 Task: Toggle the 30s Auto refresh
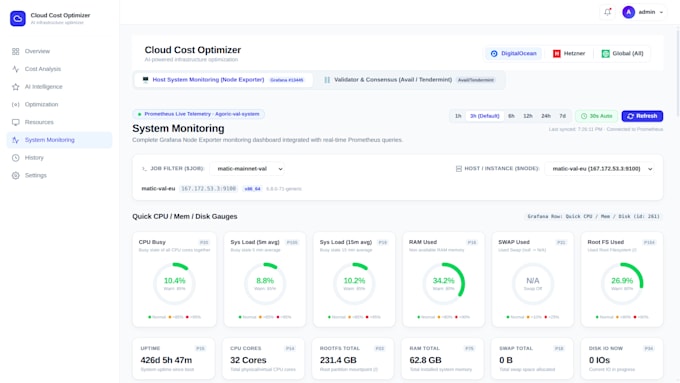(x=596, y=116)
